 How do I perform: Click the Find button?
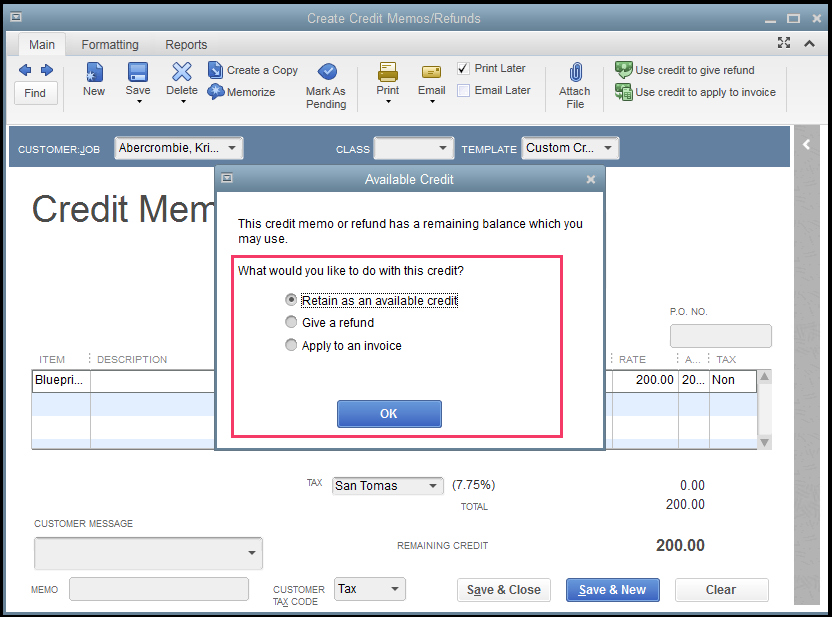[x=35, y=93]
